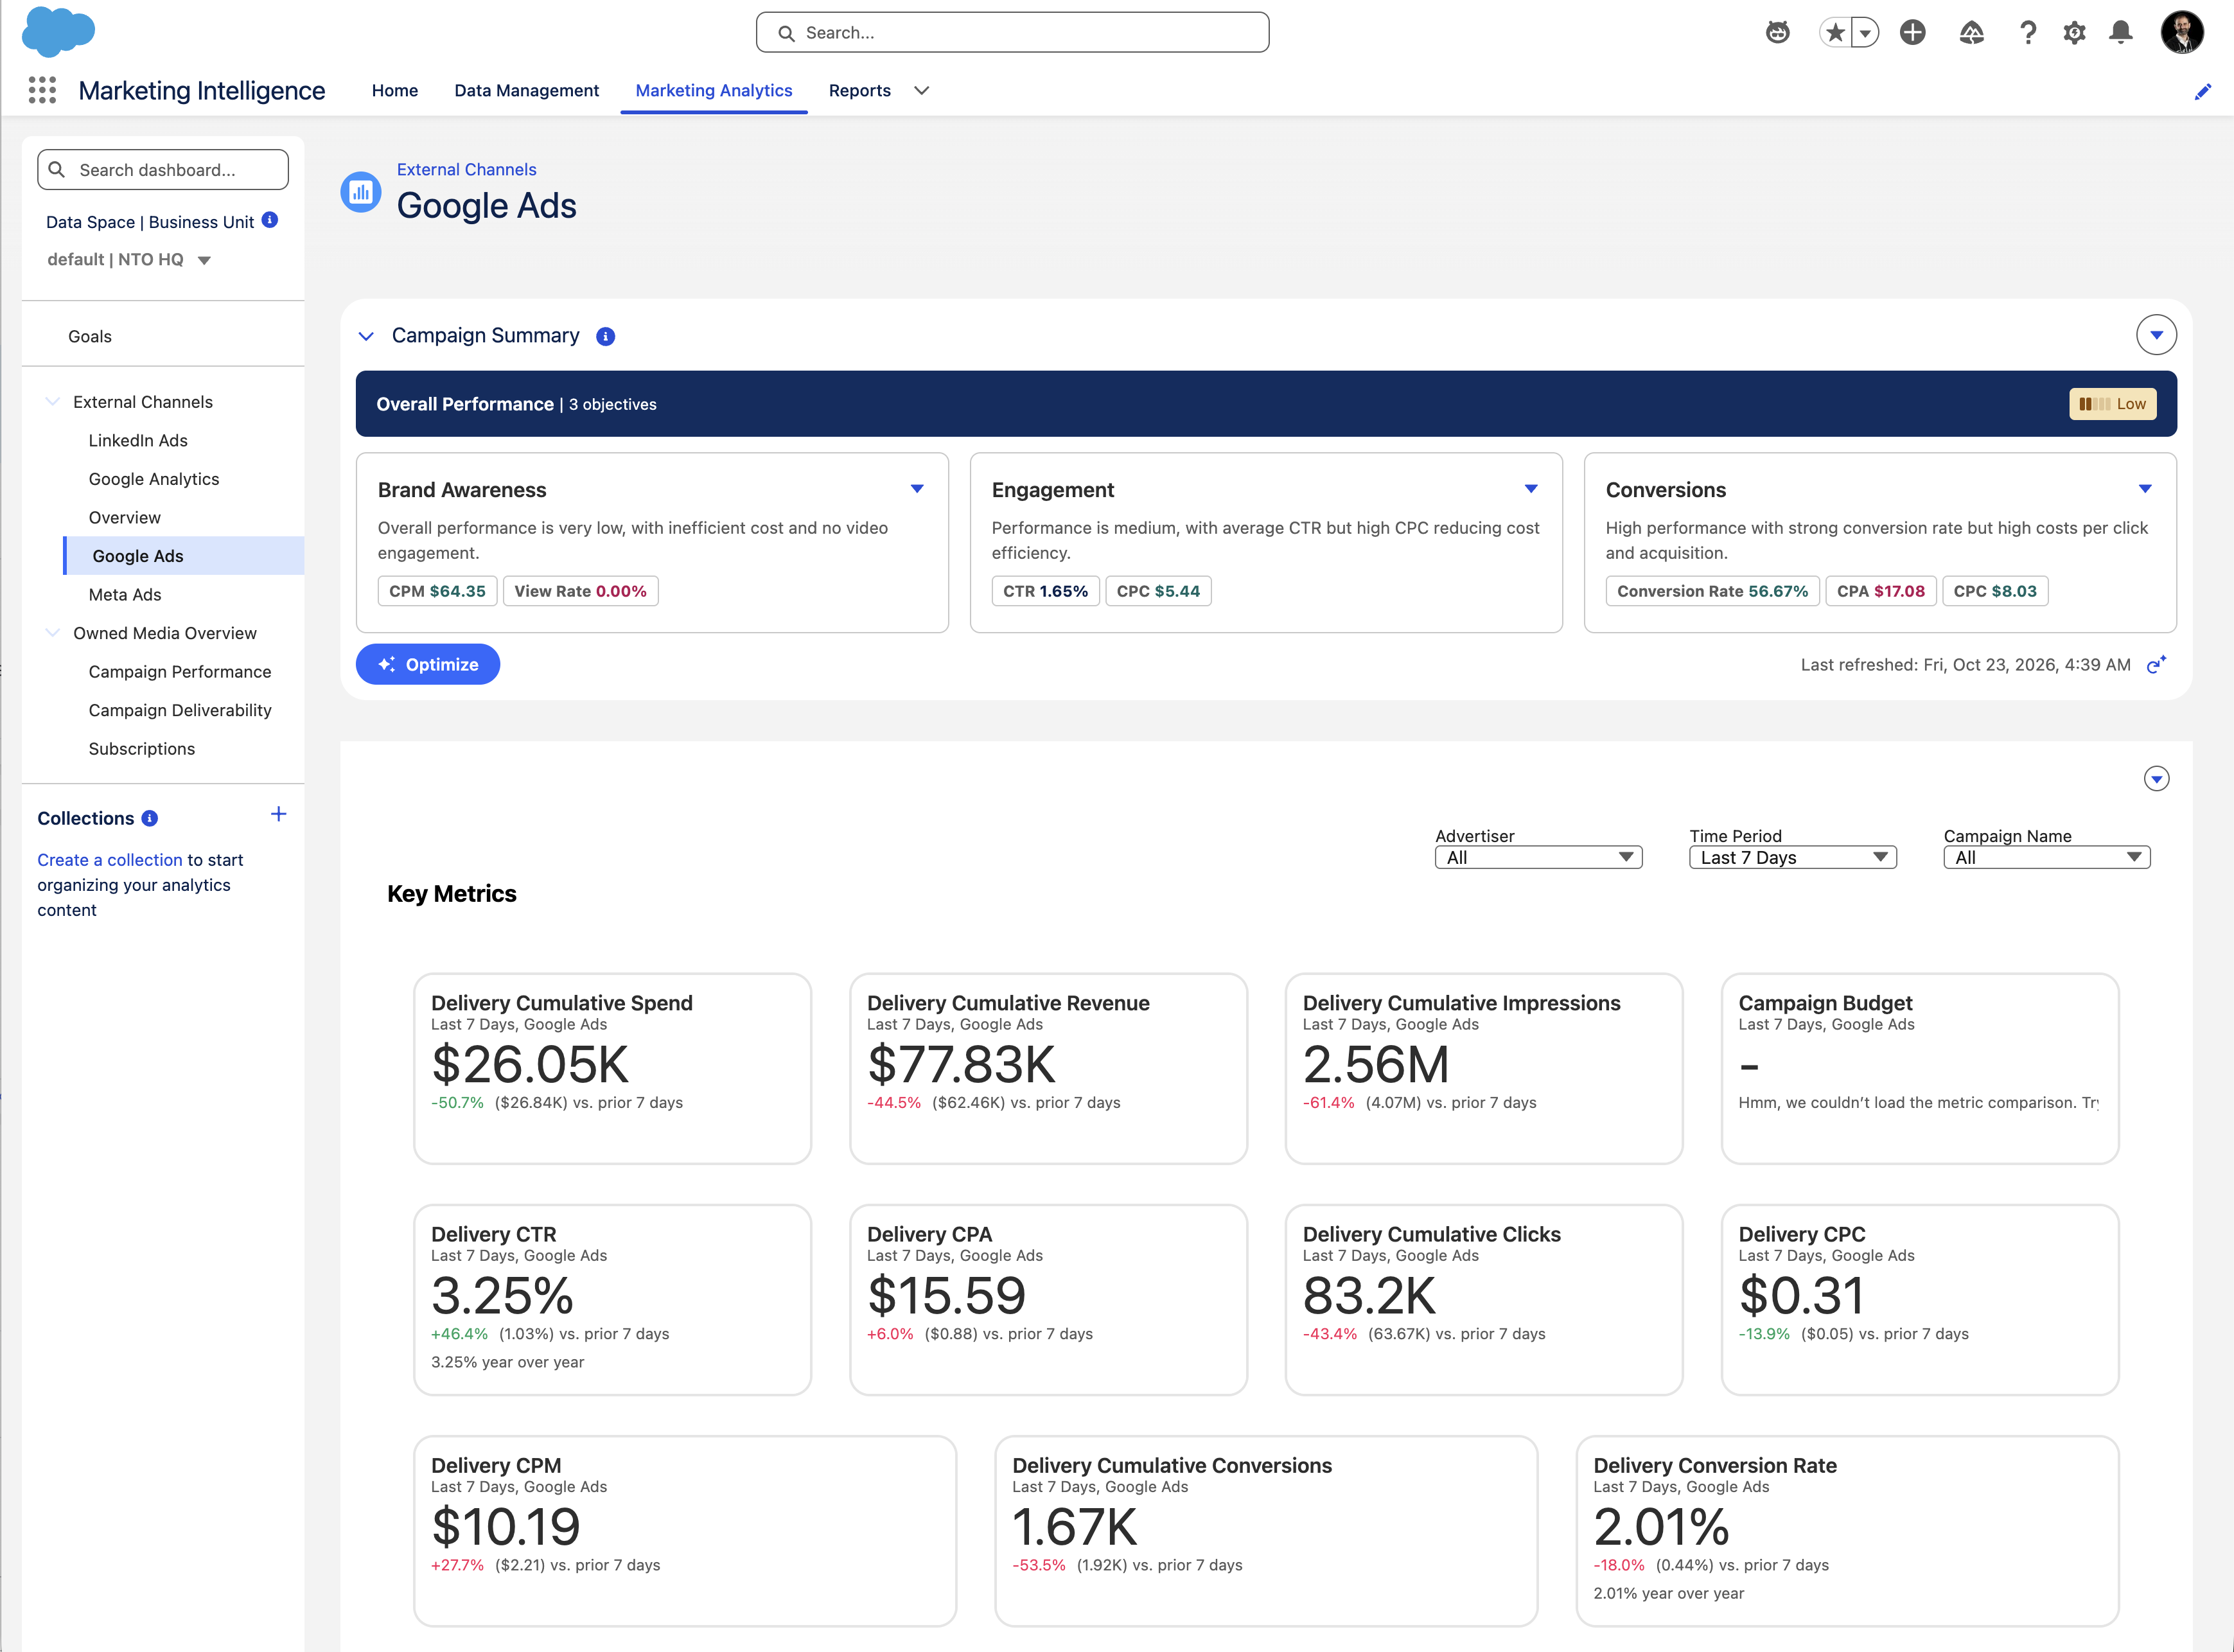
Task: Collapse the Campaign Summary section chevron
Action: (x=366, y=336)
